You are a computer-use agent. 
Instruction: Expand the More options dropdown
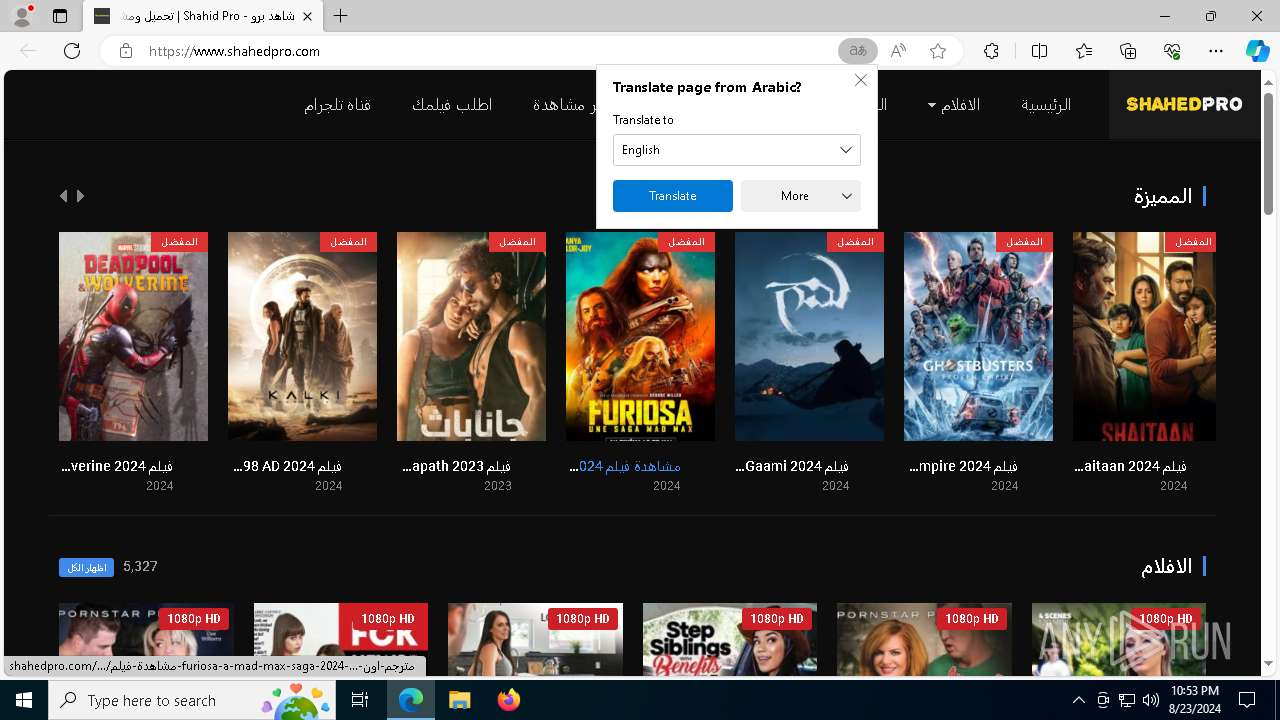(801, 196)
